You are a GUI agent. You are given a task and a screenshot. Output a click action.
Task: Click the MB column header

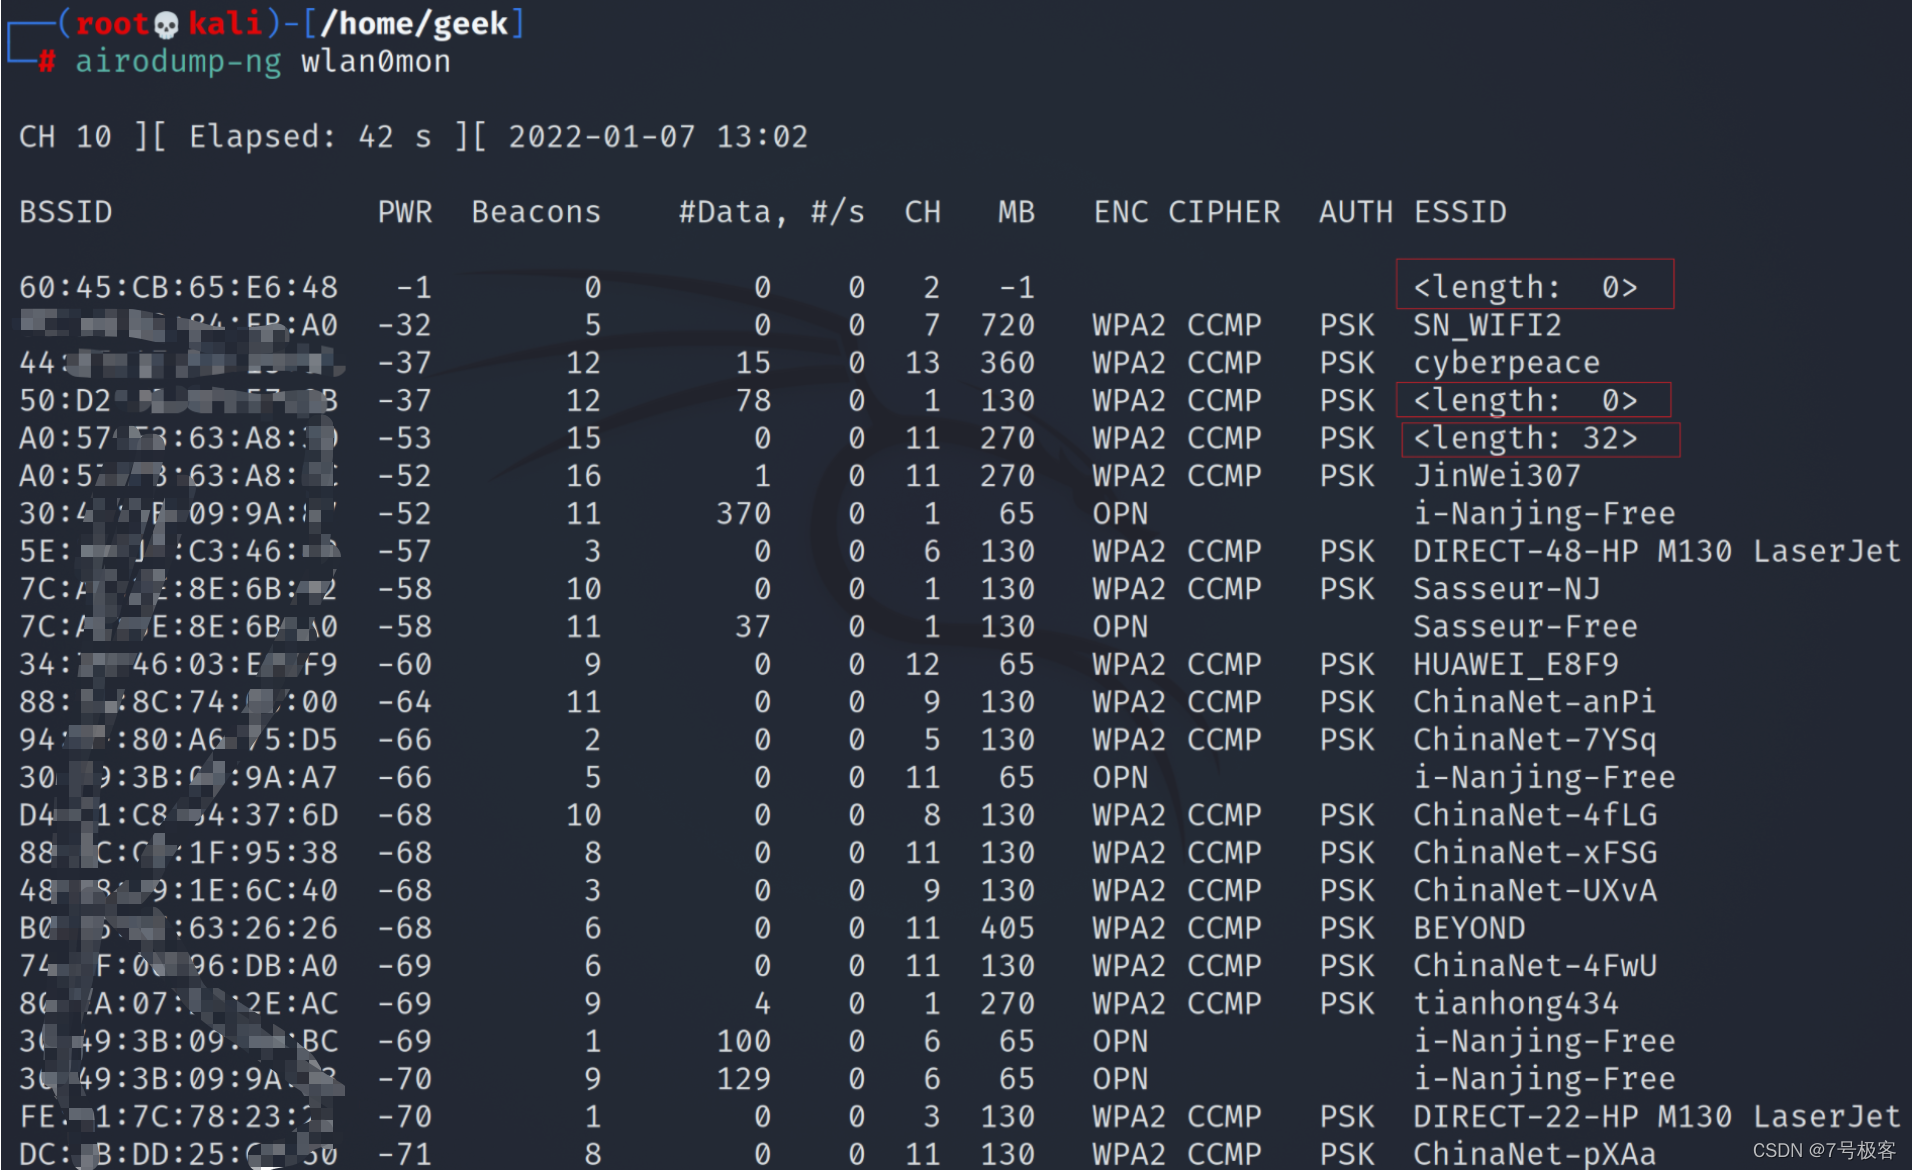pos(1016,212)
